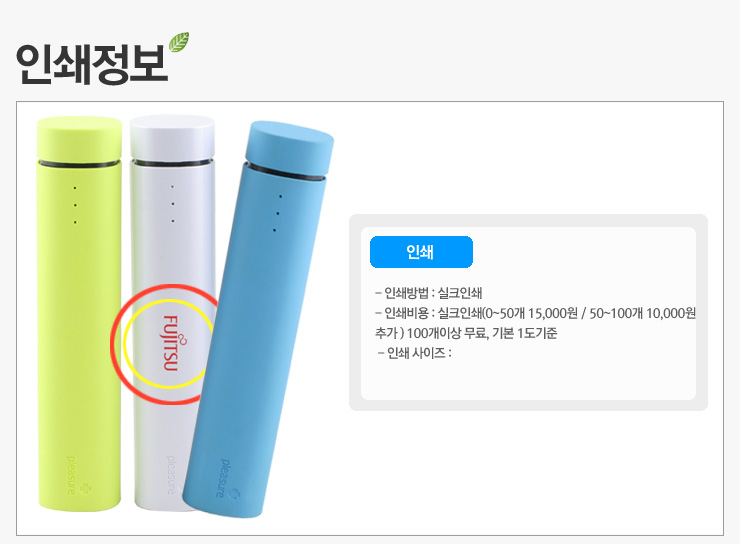Click the 인쇄정보 heading text
The height and width of the screenshot is (544, 740).
coord(92,64)
